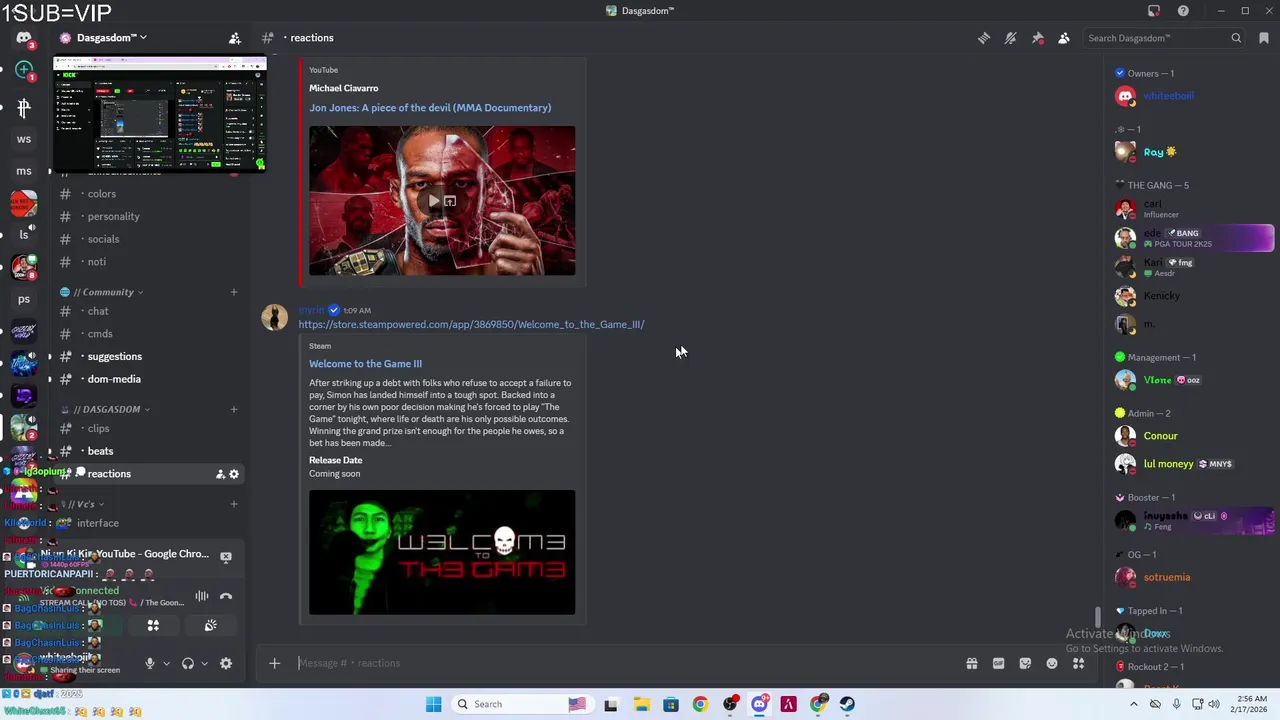Viewport: 1280px width, 720px height.
Task: Open the emoji picker
Action: 1052,663
